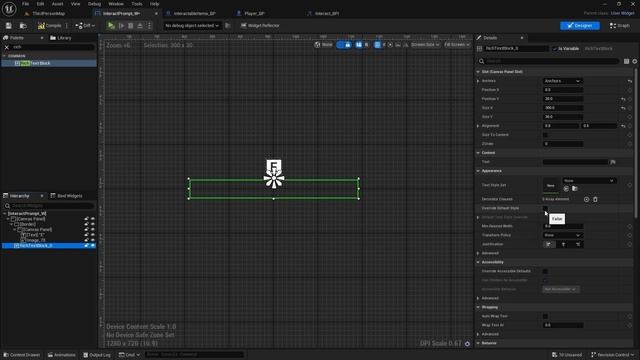Open the play options three-dot menu
Viewport: 640px width, 360px height.
(x=149, y=26)
